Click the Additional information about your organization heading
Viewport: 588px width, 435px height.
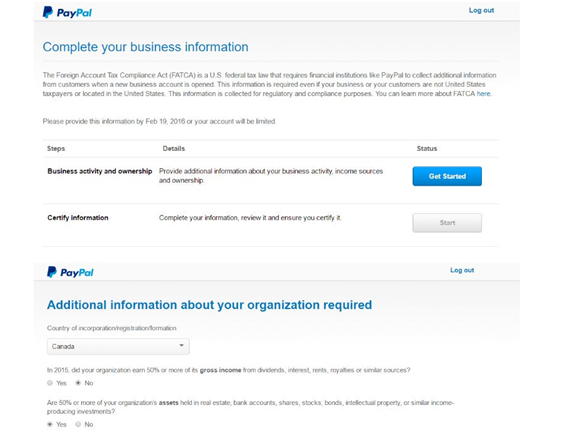(x=209, y=305)
